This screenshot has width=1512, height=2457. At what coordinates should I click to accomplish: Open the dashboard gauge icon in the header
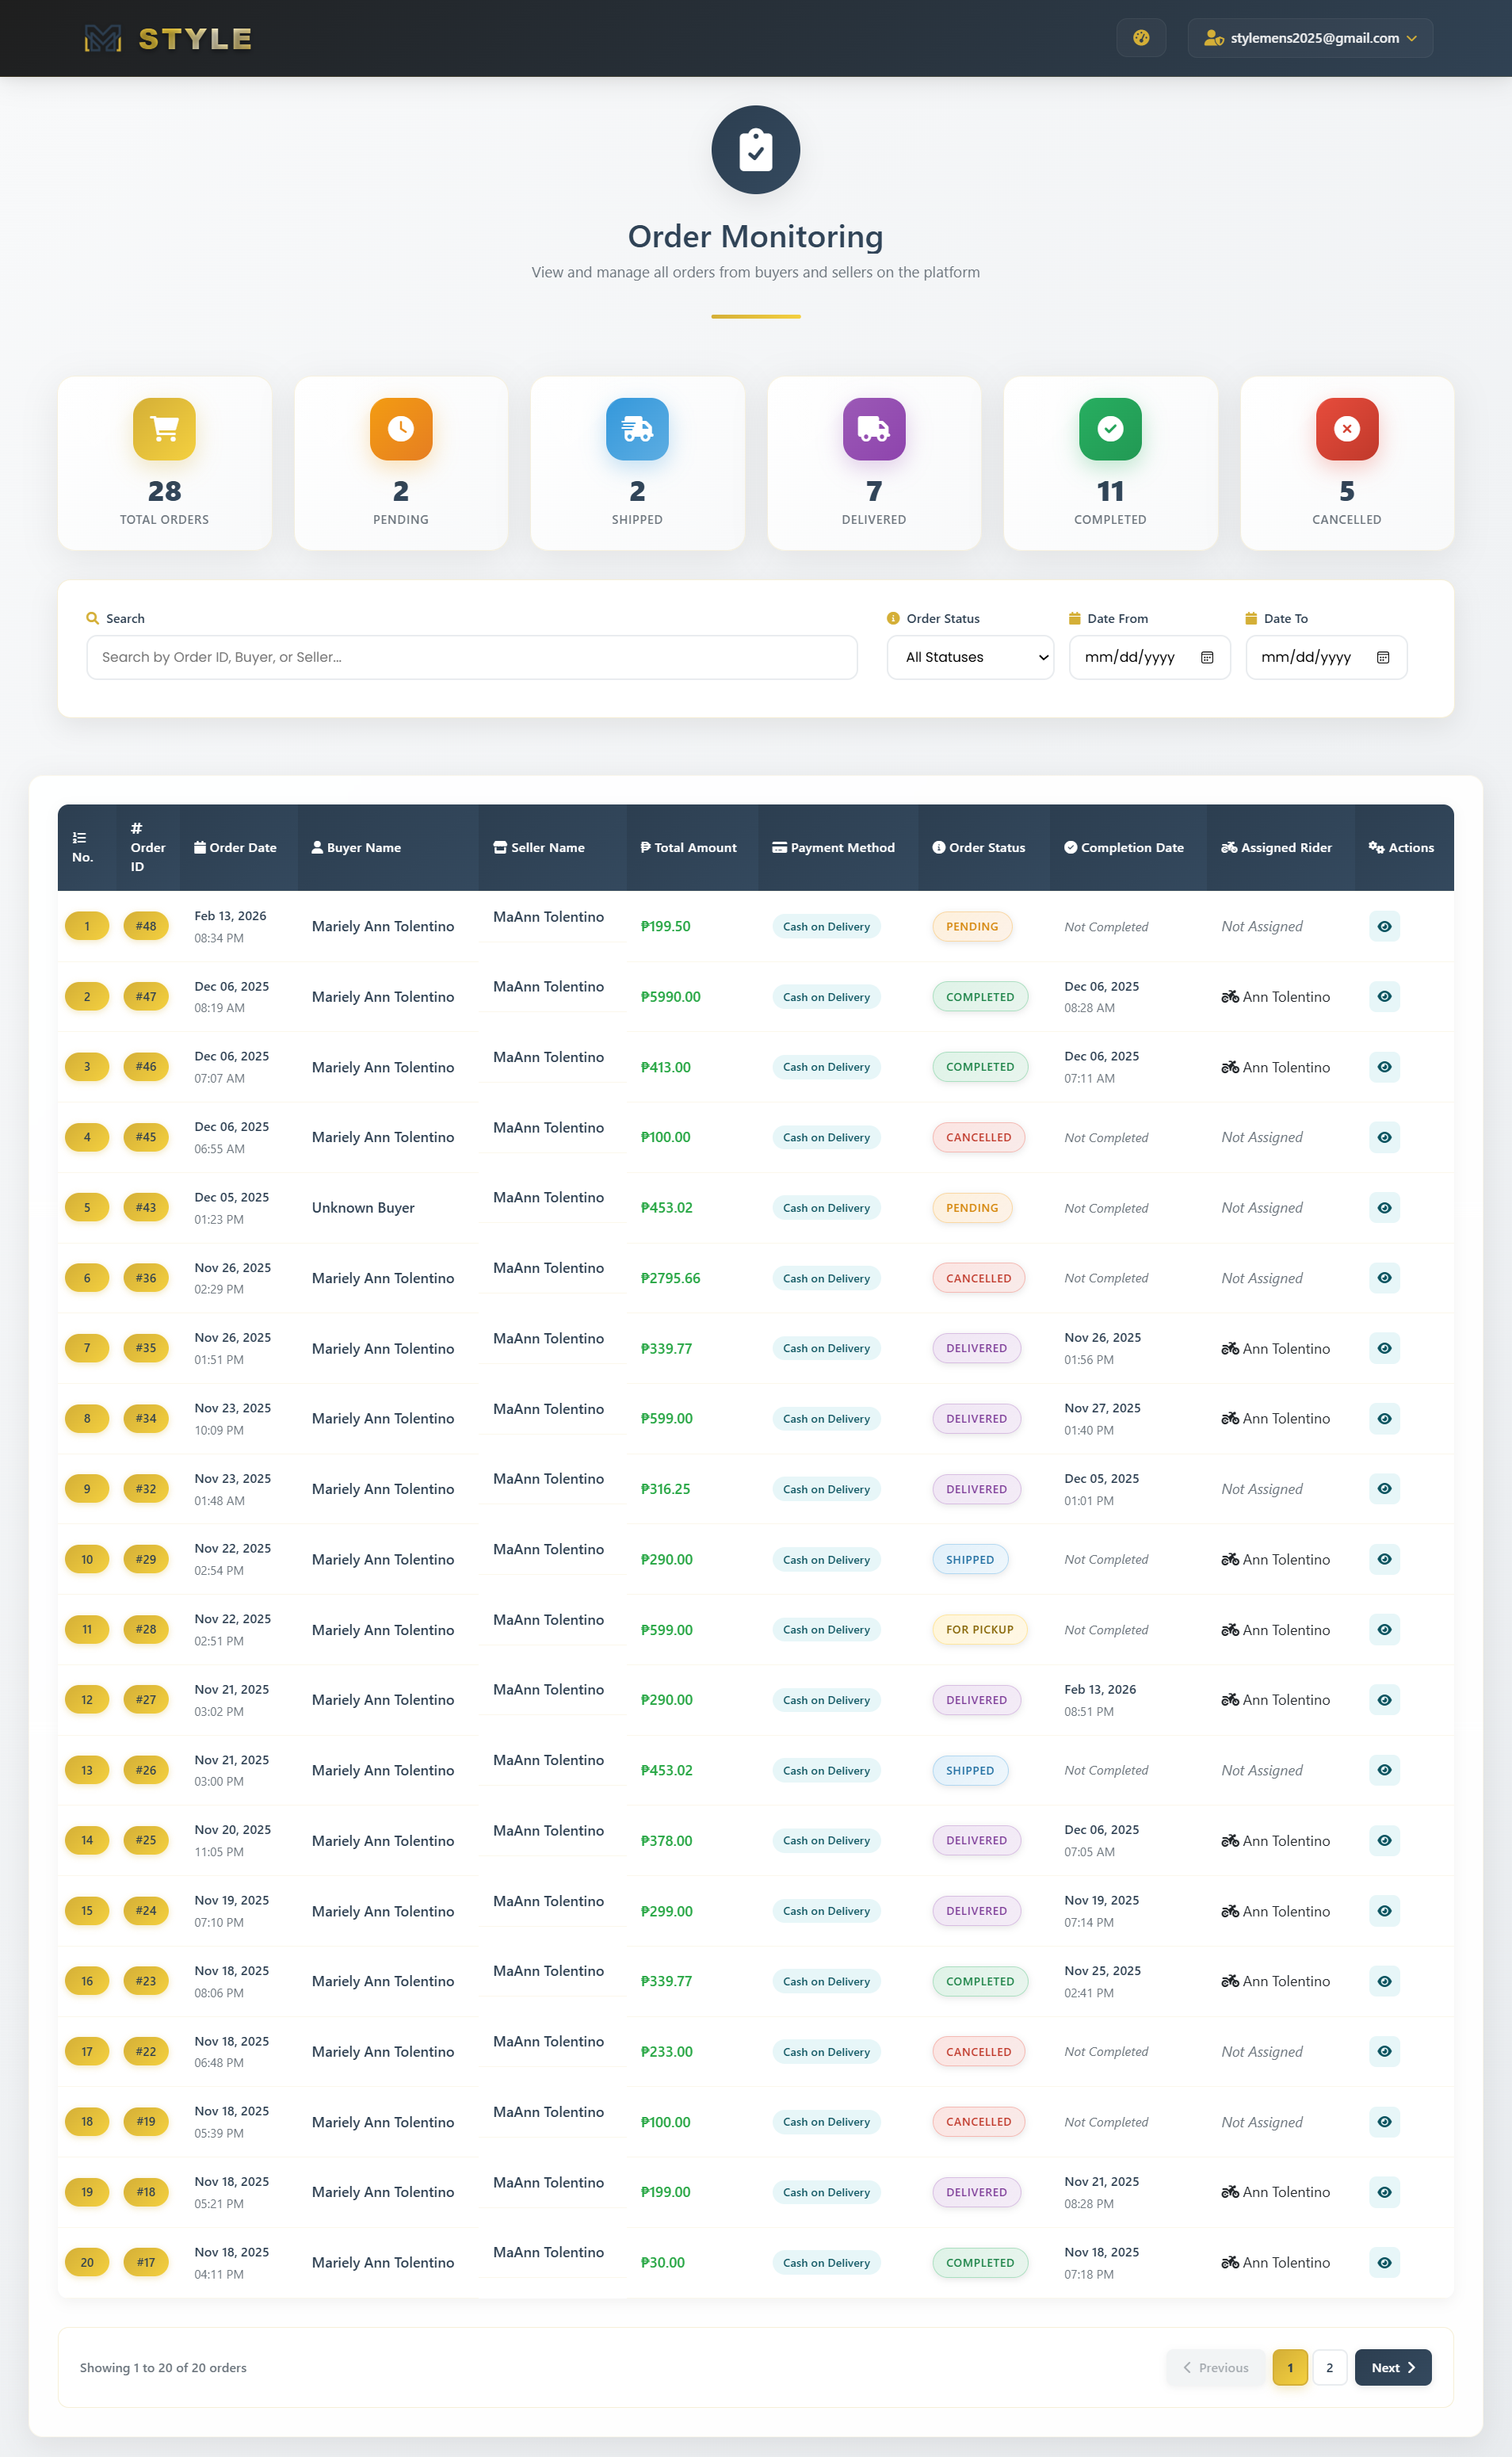pos(1140,37)
